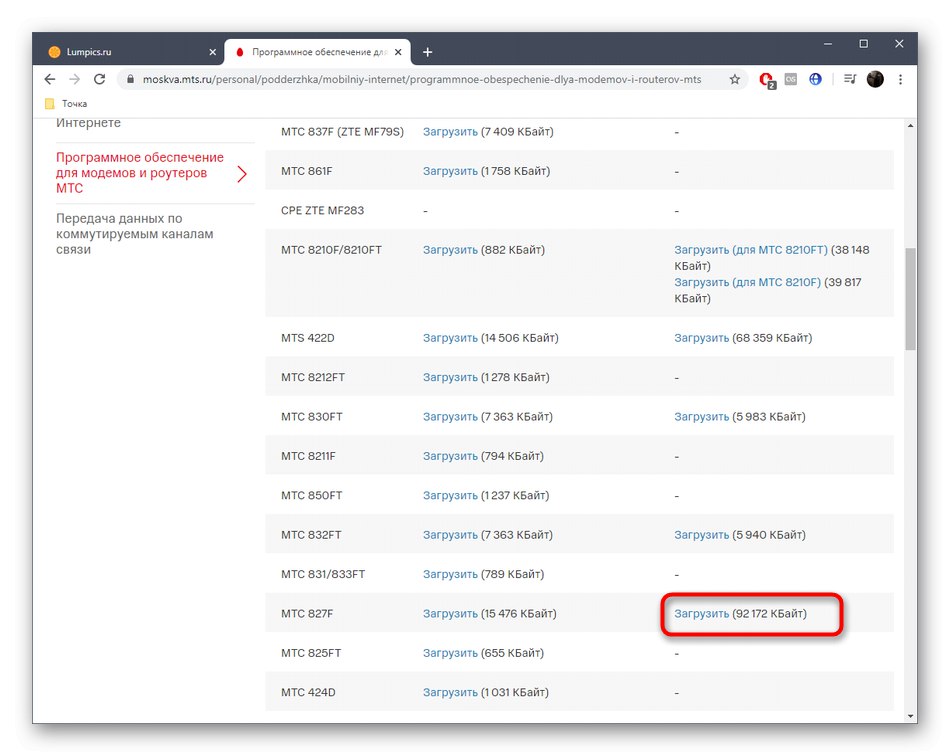
Task: Download 14 506 КБайт file for MTS 422D
Action: [x=450, y=338]
